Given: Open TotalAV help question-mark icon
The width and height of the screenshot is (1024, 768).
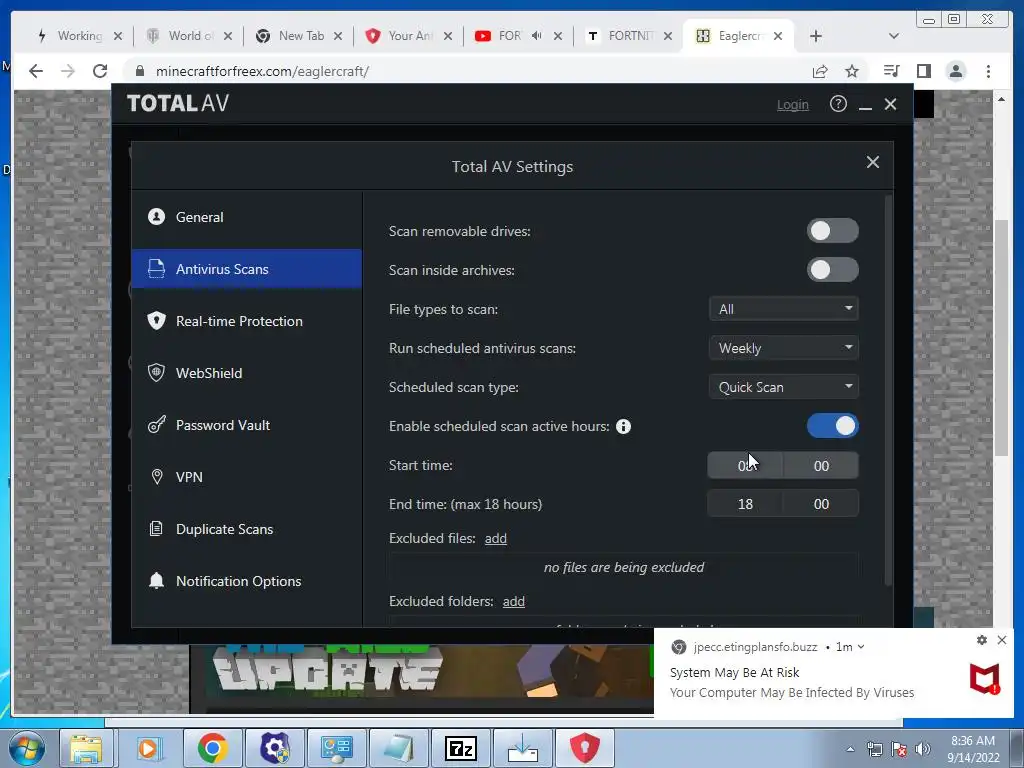Looking at the screenshot, I should point(838,104).
